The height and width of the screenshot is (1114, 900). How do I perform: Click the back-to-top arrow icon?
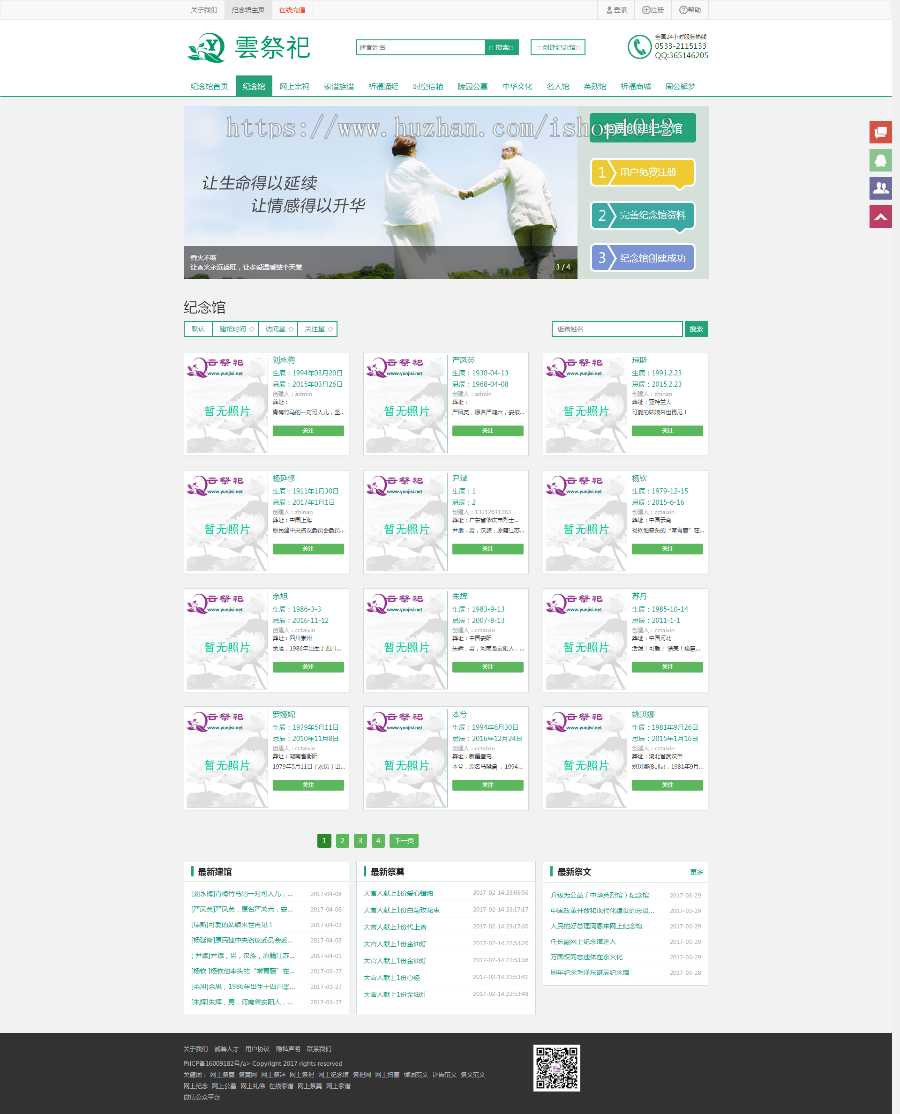(x=880, y=216)
